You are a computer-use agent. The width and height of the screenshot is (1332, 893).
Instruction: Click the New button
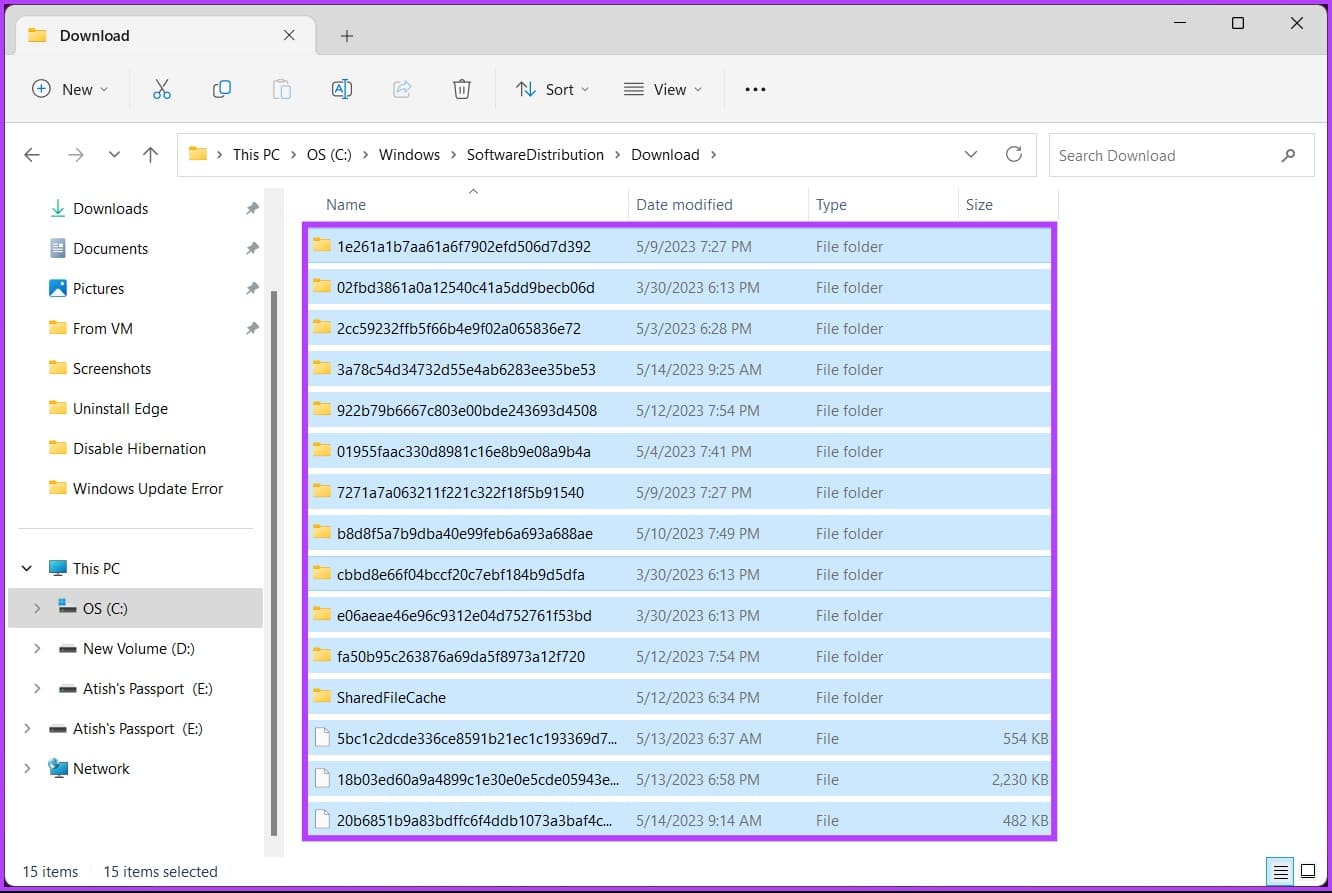coord(69,89)
